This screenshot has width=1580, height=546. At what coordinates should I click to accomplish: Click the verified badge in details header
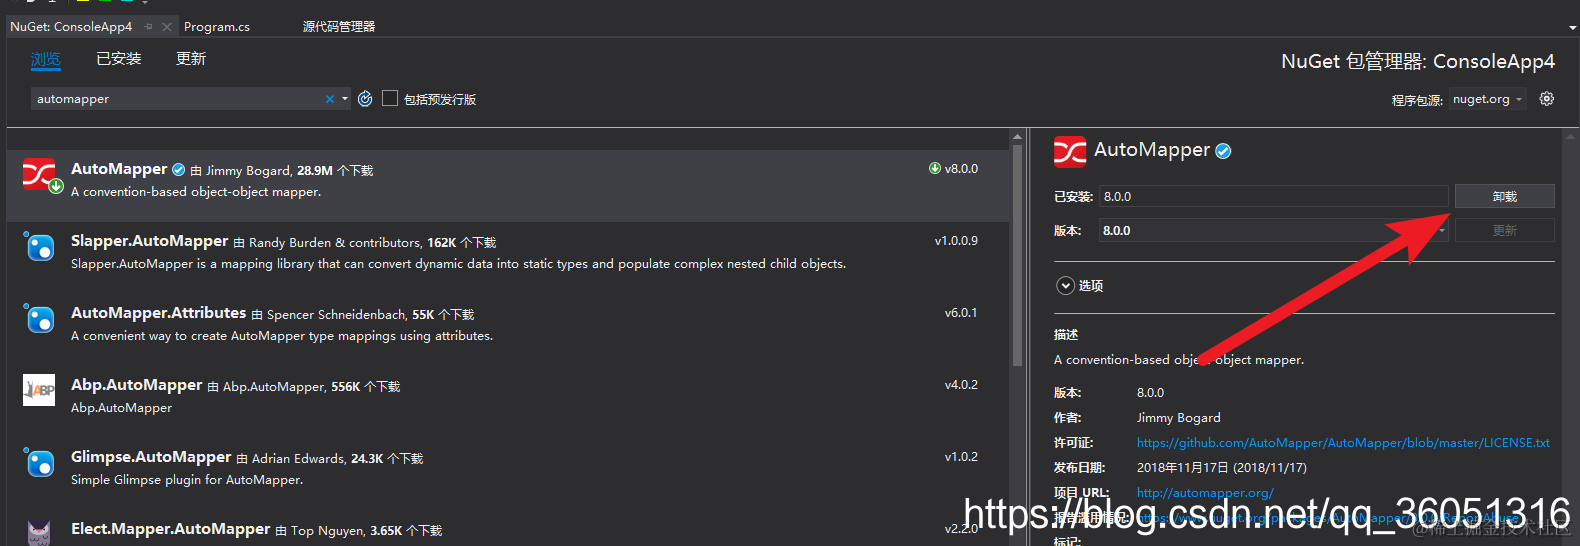[1223, 151]
